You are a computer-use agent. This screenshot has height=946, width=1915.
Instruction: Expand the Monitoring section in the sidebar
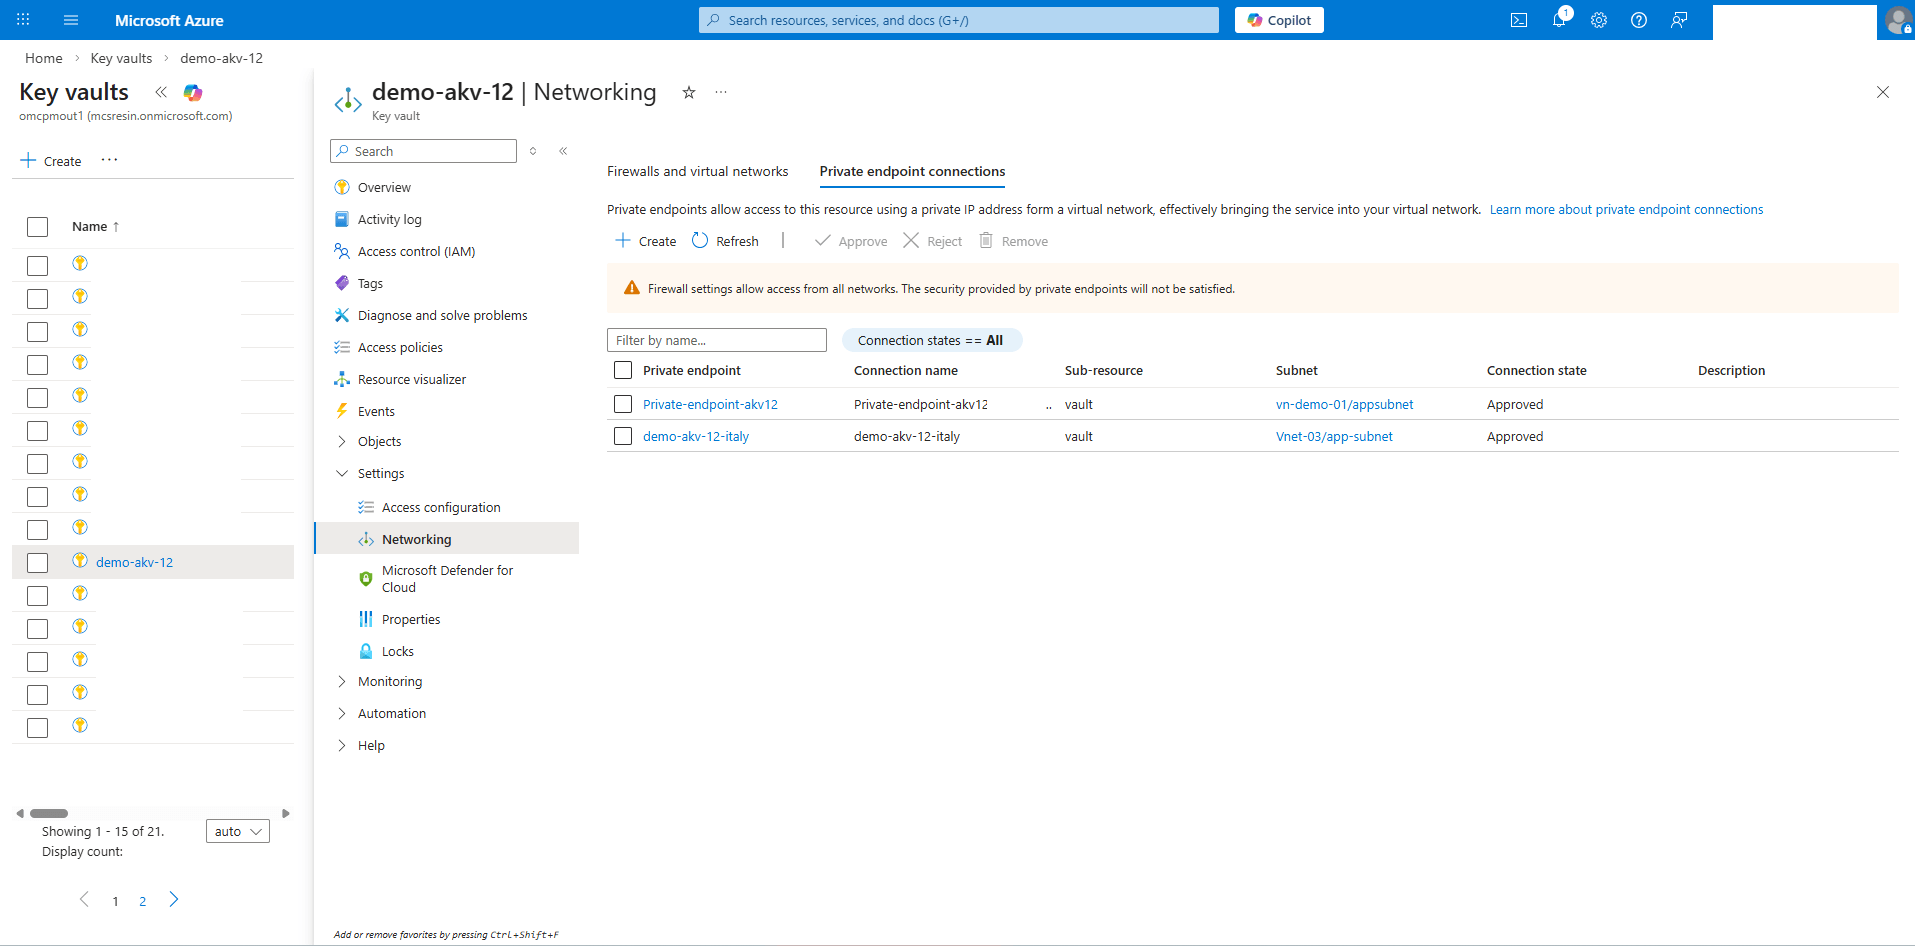(x=389, y=681)
